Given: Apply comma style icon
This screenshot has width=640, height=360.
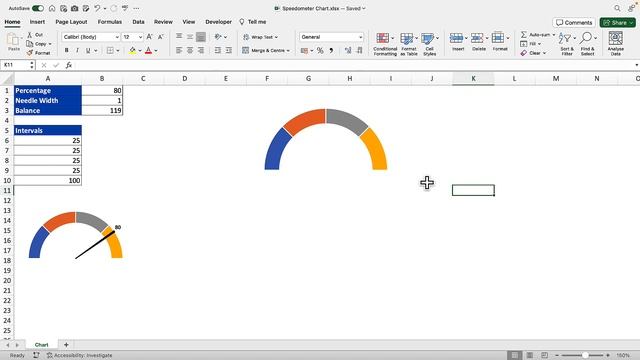Looking at the screenshot, I should tap(331, 51).
